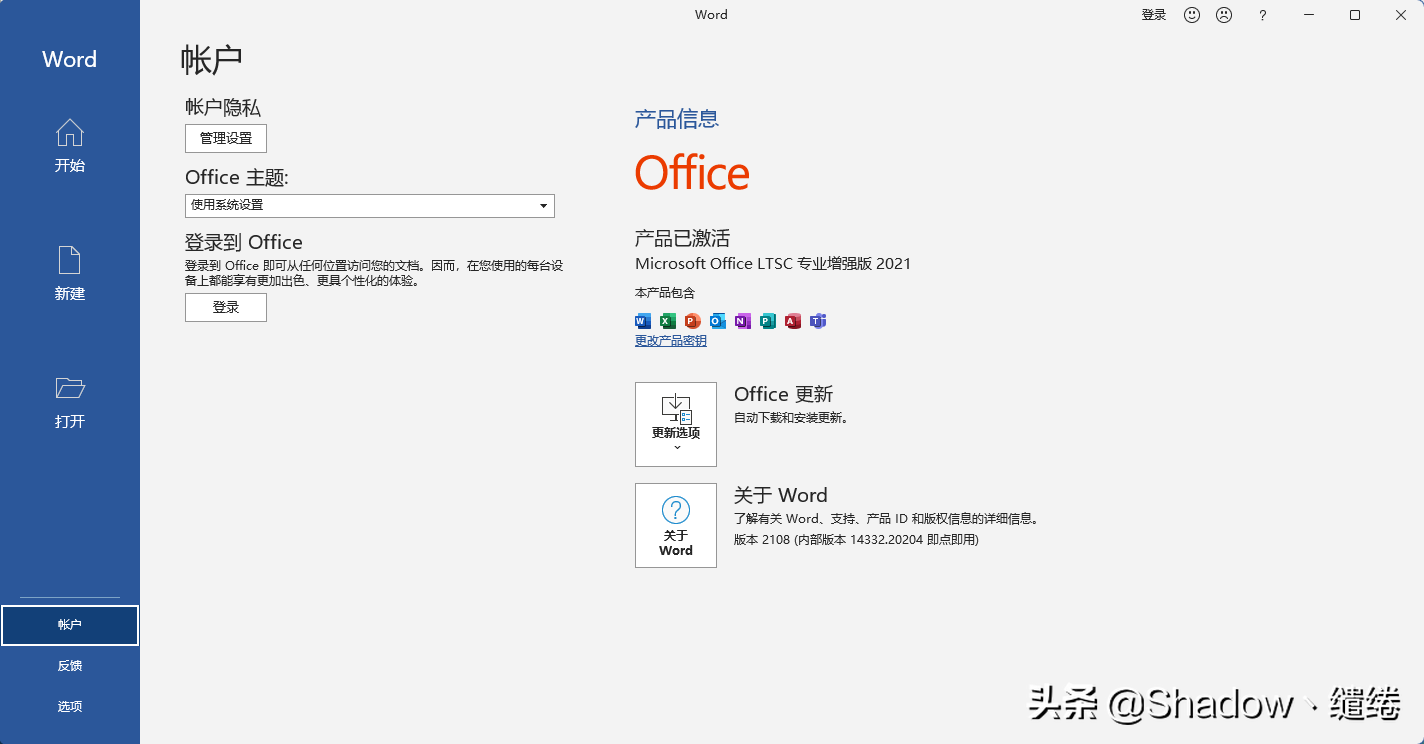Image resolution: width=1424 pixels, height=744 pixels.
Task: Click the version text 版本 2108
Action: tap(856, 540)
